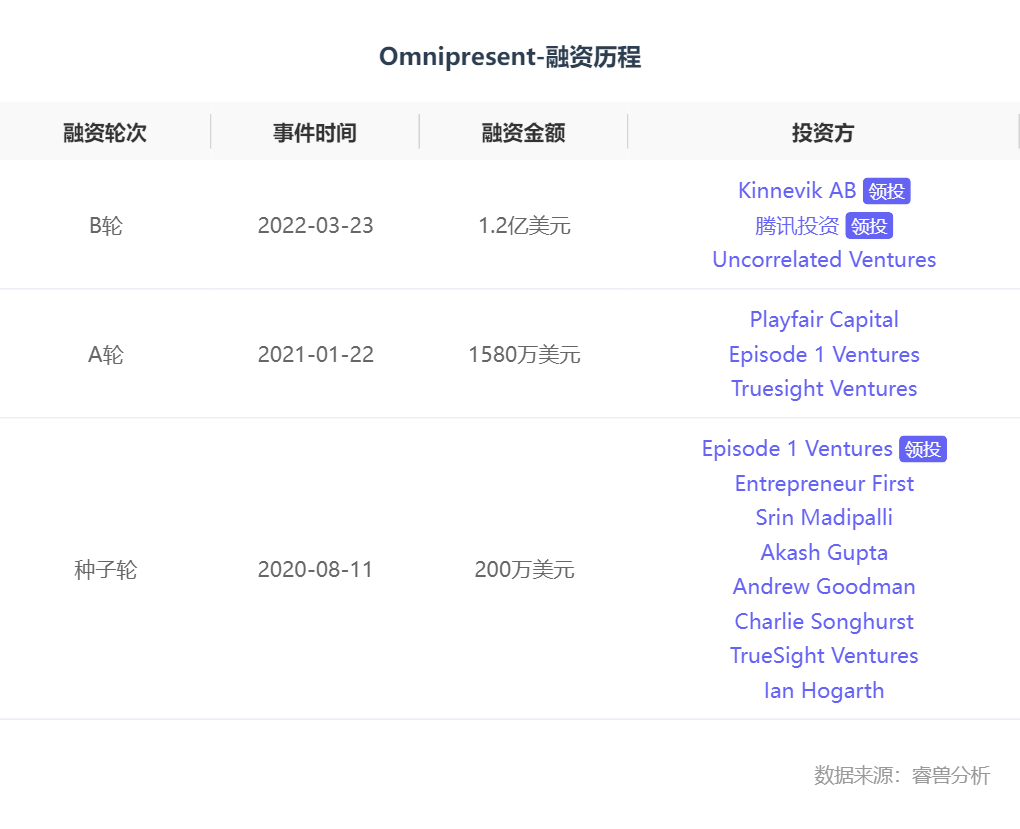Click the amount 1.2亿美元

pyautogui.click(x=524, y=226)
